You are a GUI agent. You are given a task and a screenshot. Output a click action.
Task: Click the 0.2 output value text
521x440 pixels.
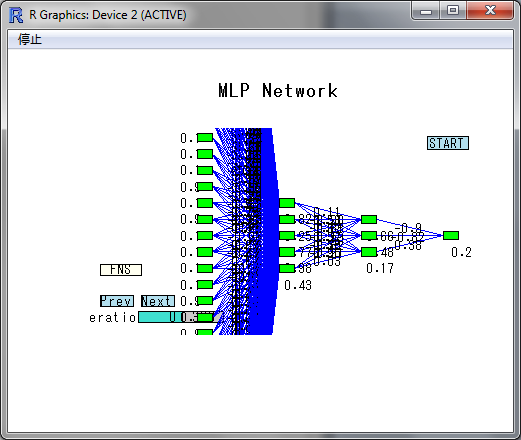[x=461, y=252]
